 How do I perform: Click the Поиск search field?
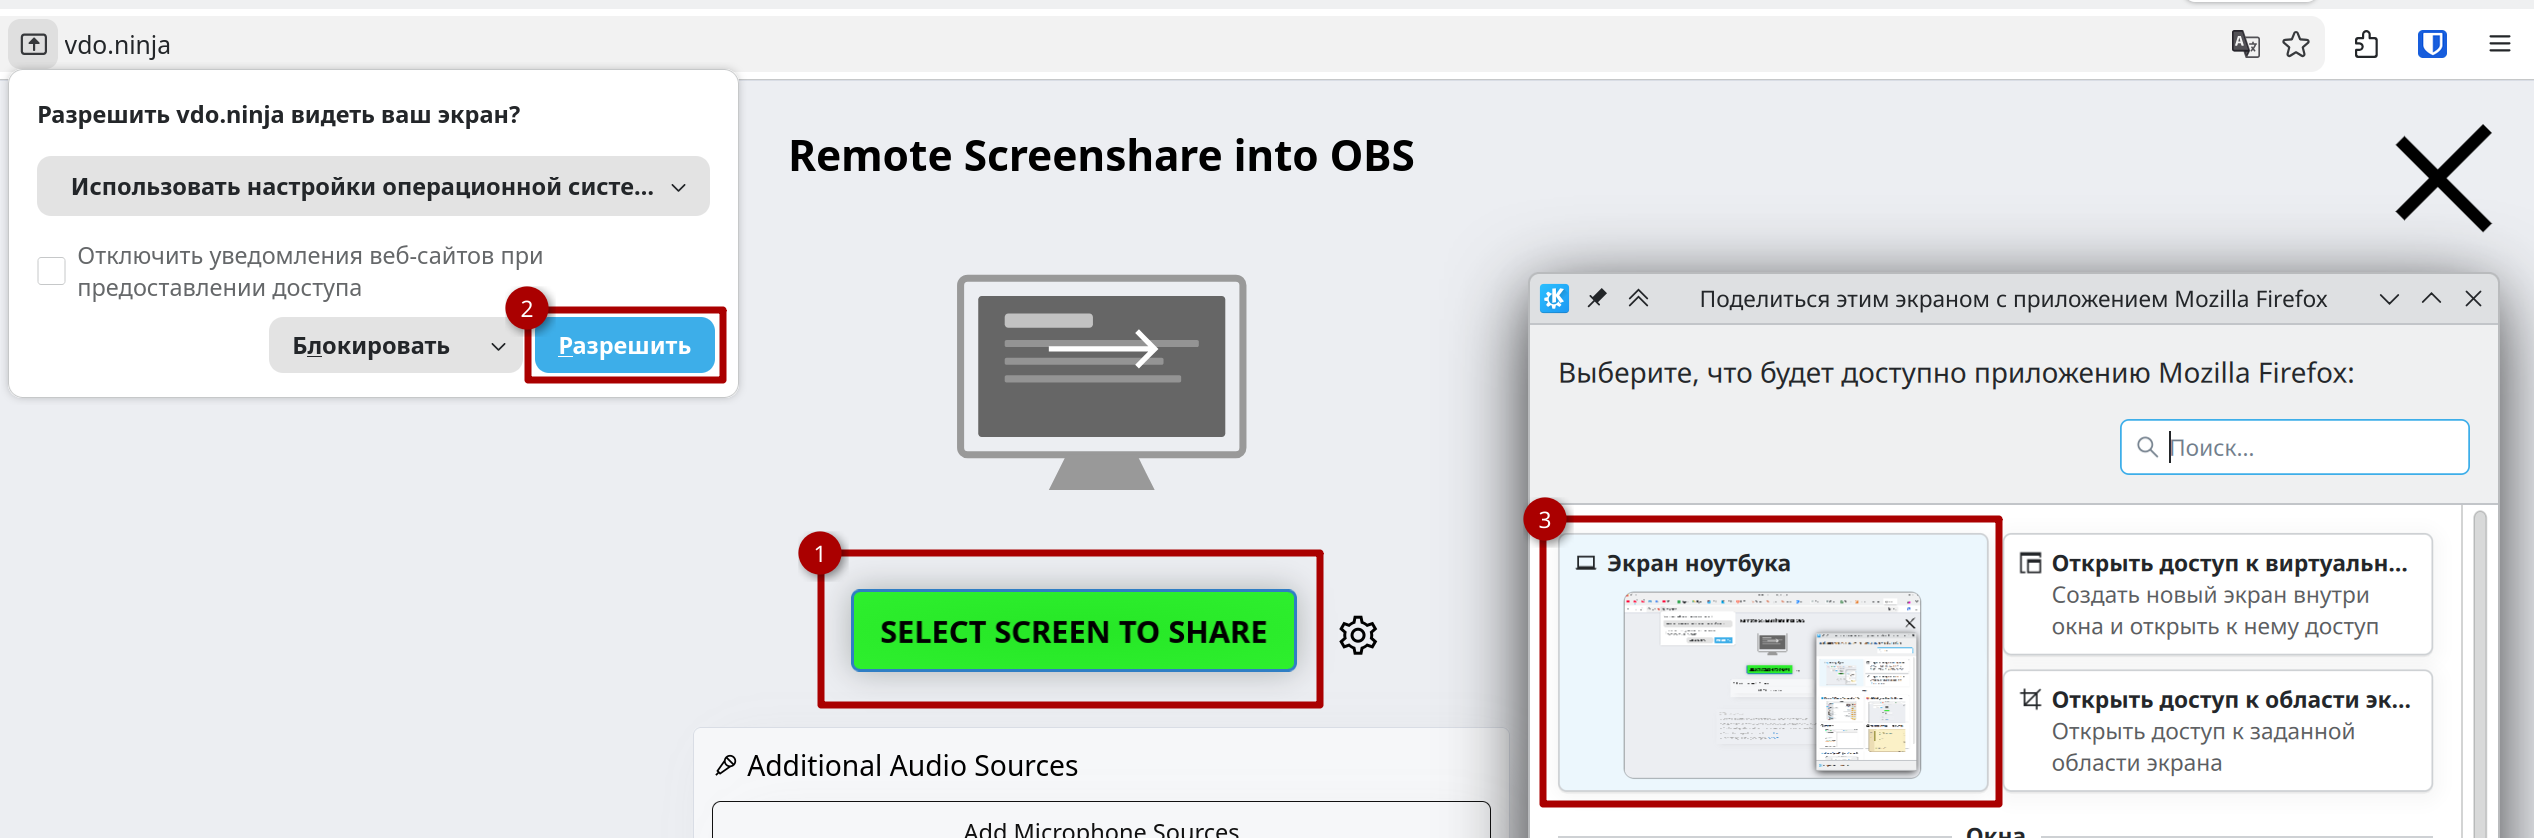[x=2294, y=447]
